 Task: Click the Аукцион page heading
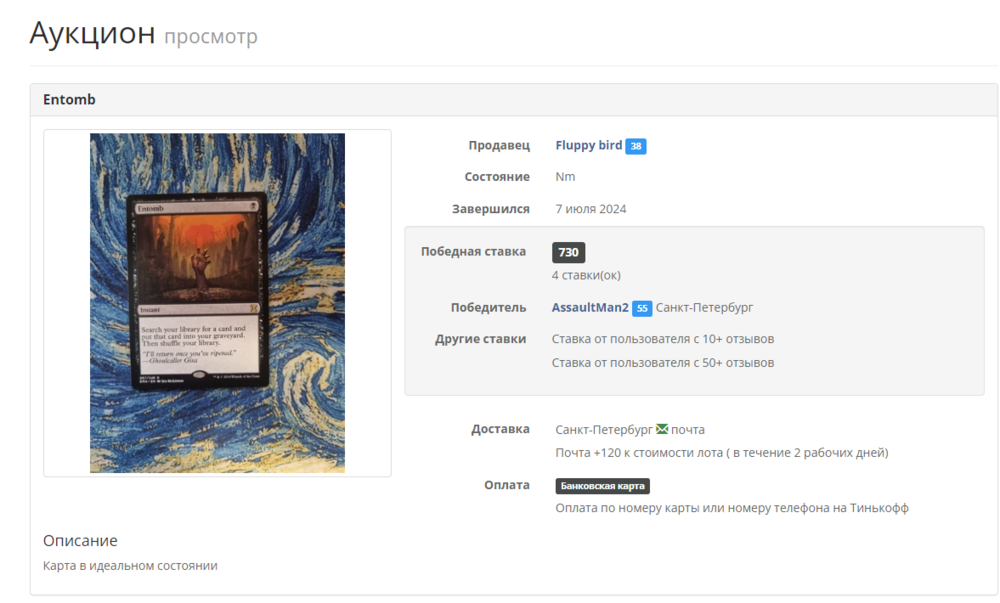point(92,33)
